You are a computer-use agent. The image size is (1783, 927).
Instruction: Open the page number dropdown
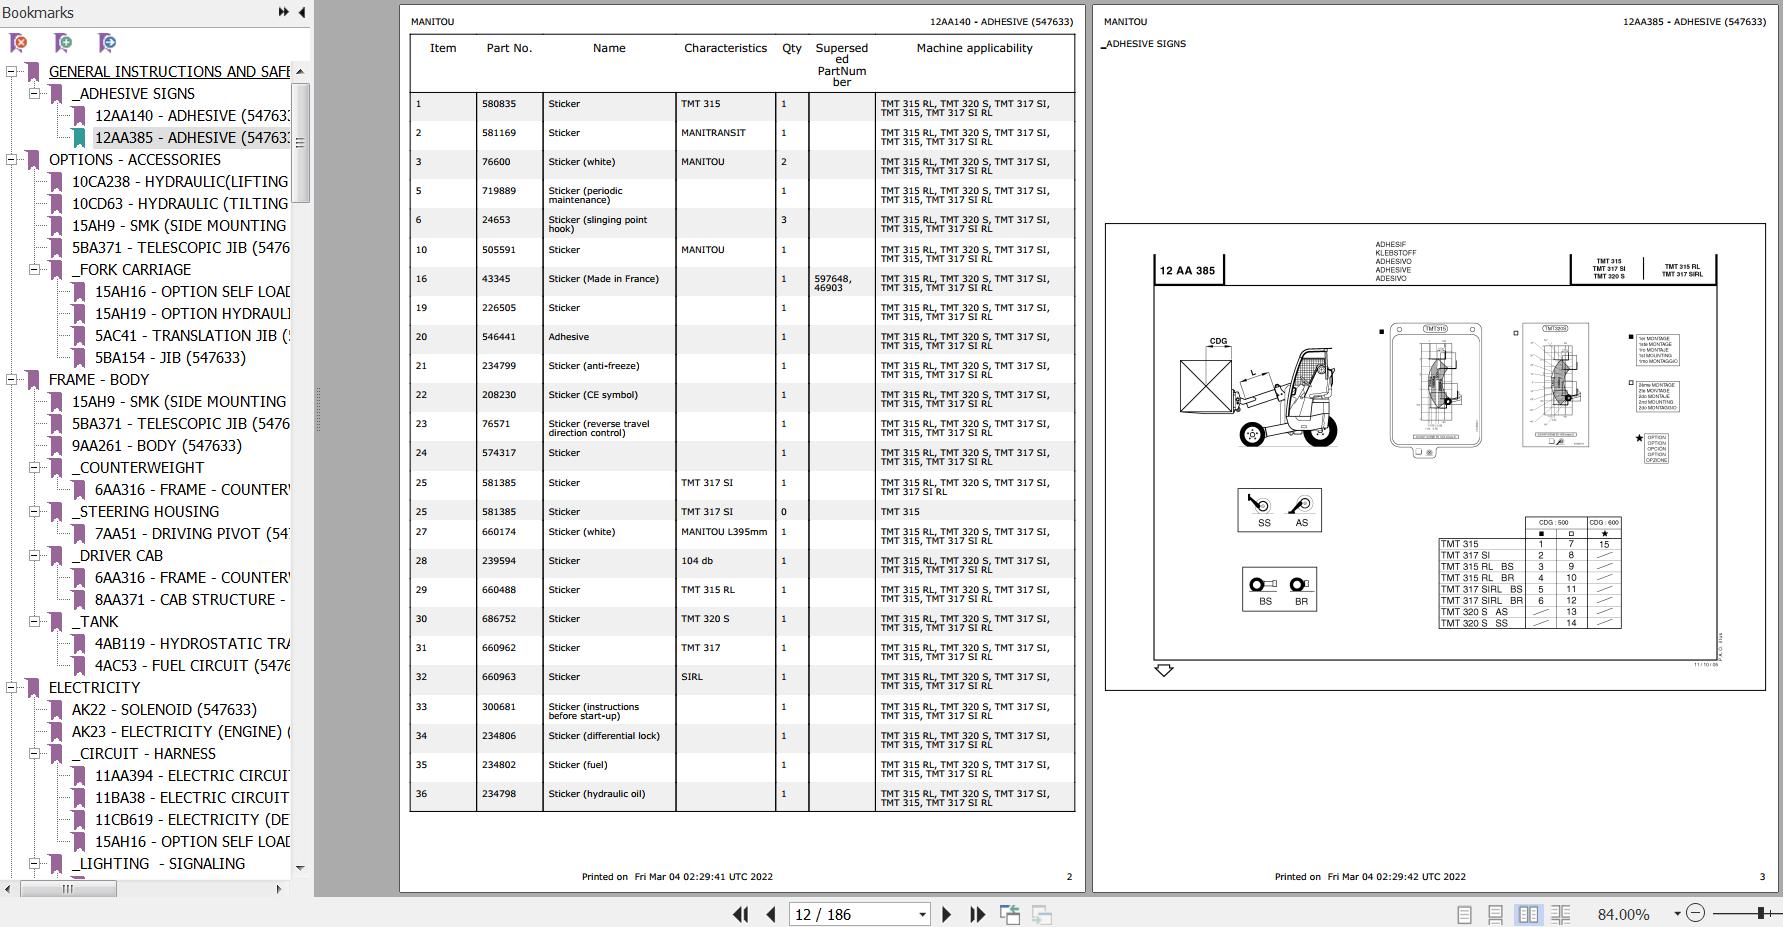click(922, 914)
